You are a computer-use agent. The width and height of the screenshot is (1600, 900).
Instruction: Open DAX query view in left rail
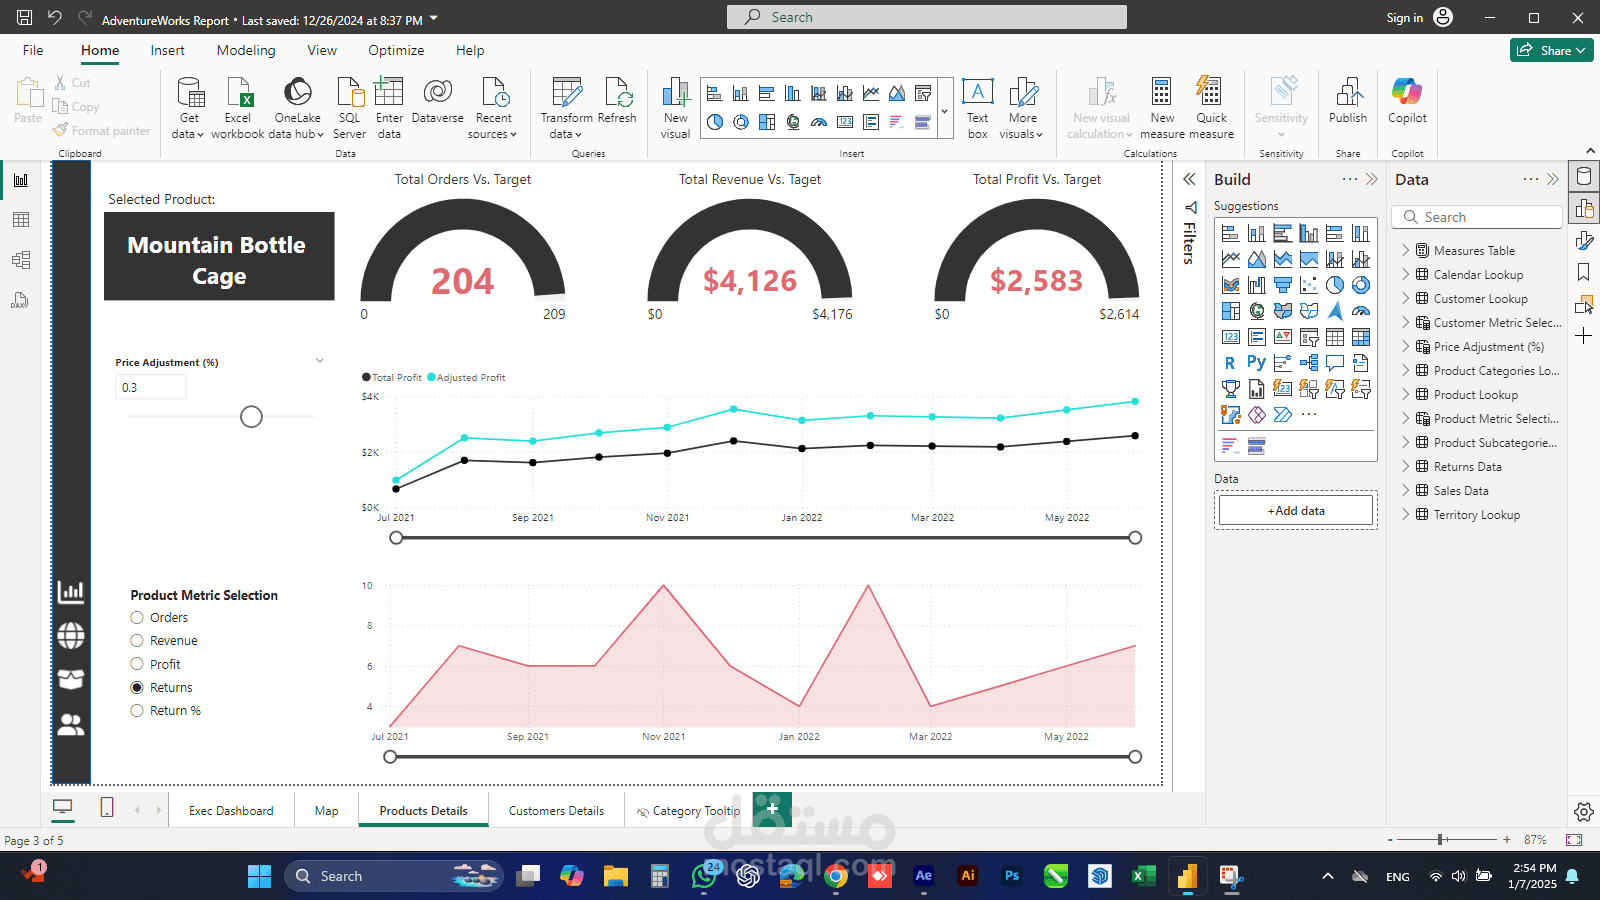(x=21, y=300)
